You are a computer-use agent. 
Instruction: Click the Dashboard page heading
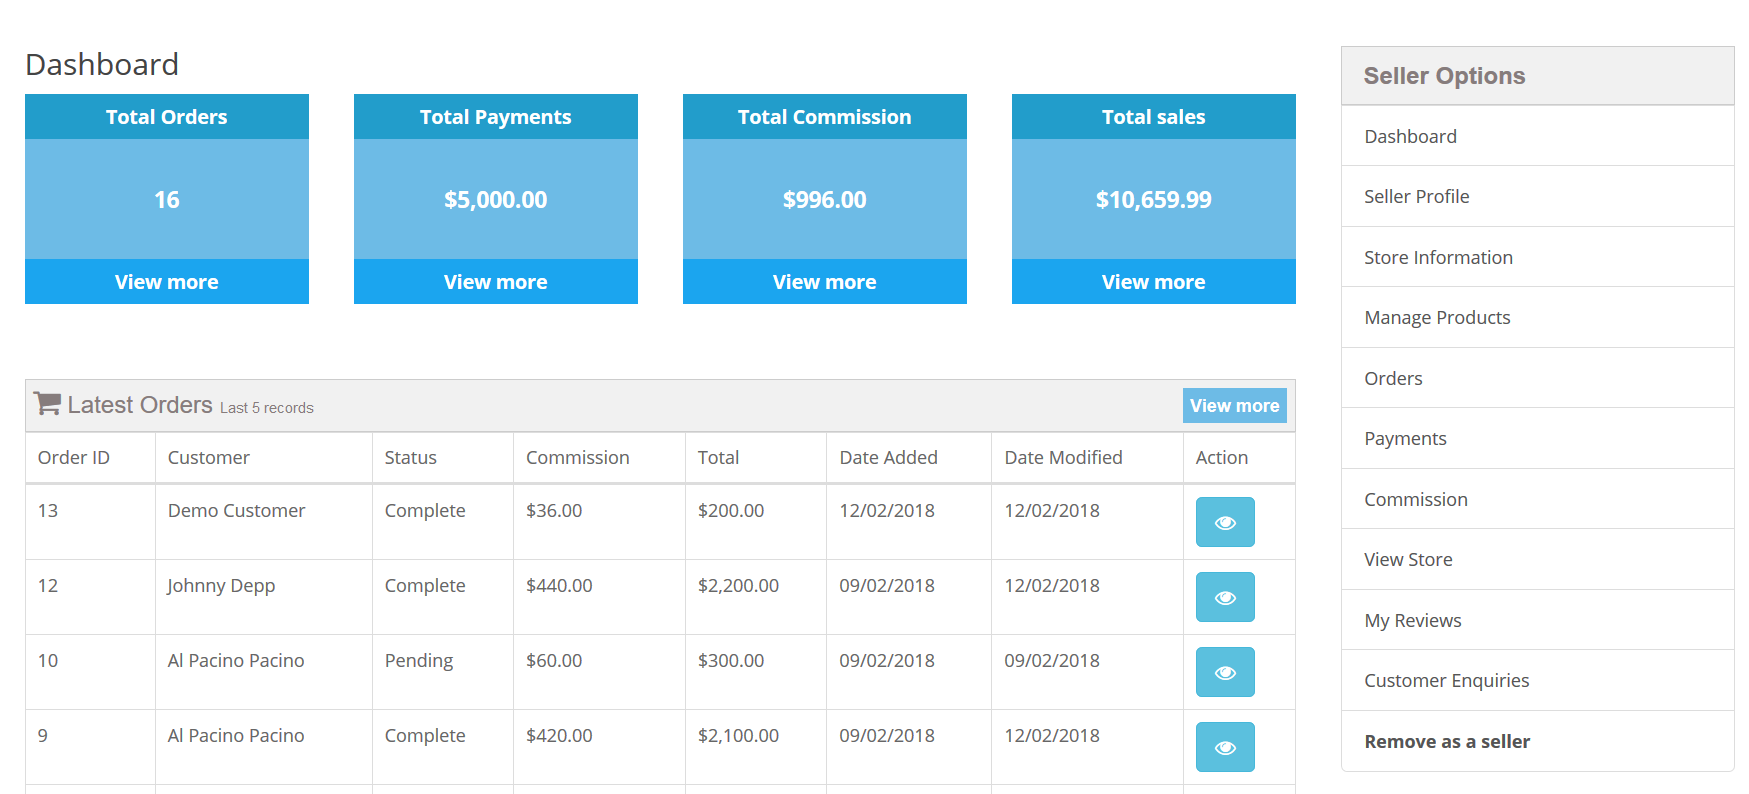click(x=102, y=64)
